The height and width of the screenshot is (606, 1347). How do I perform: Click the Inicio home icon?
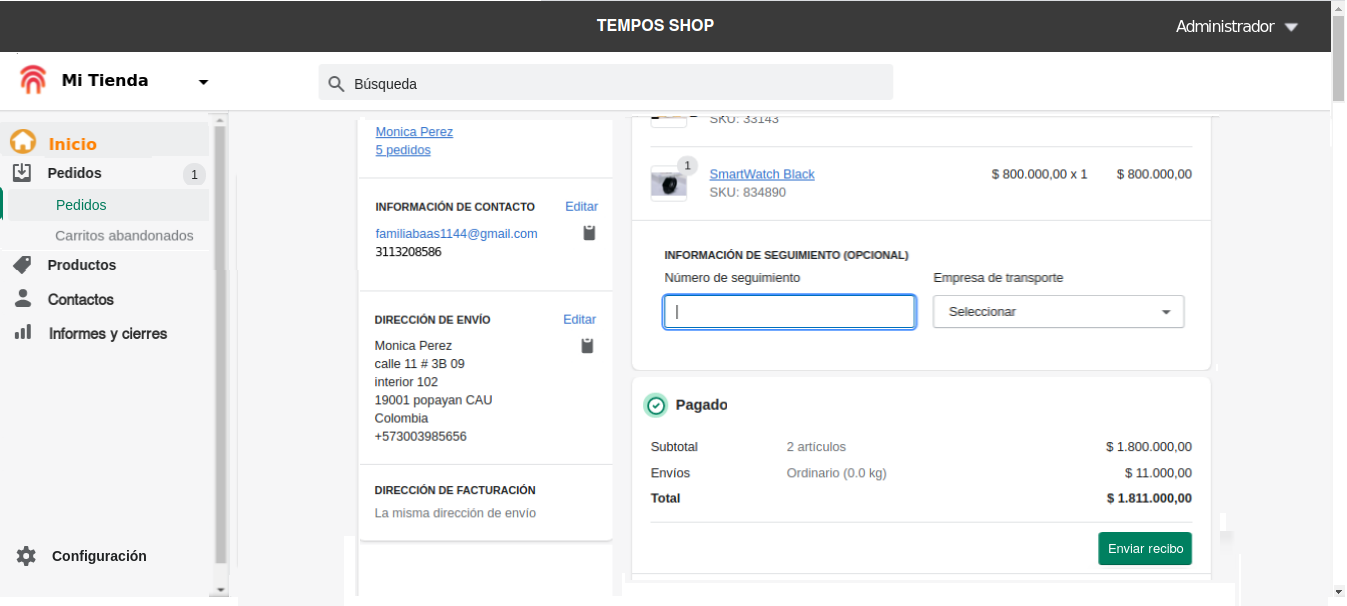click(23, 143)
